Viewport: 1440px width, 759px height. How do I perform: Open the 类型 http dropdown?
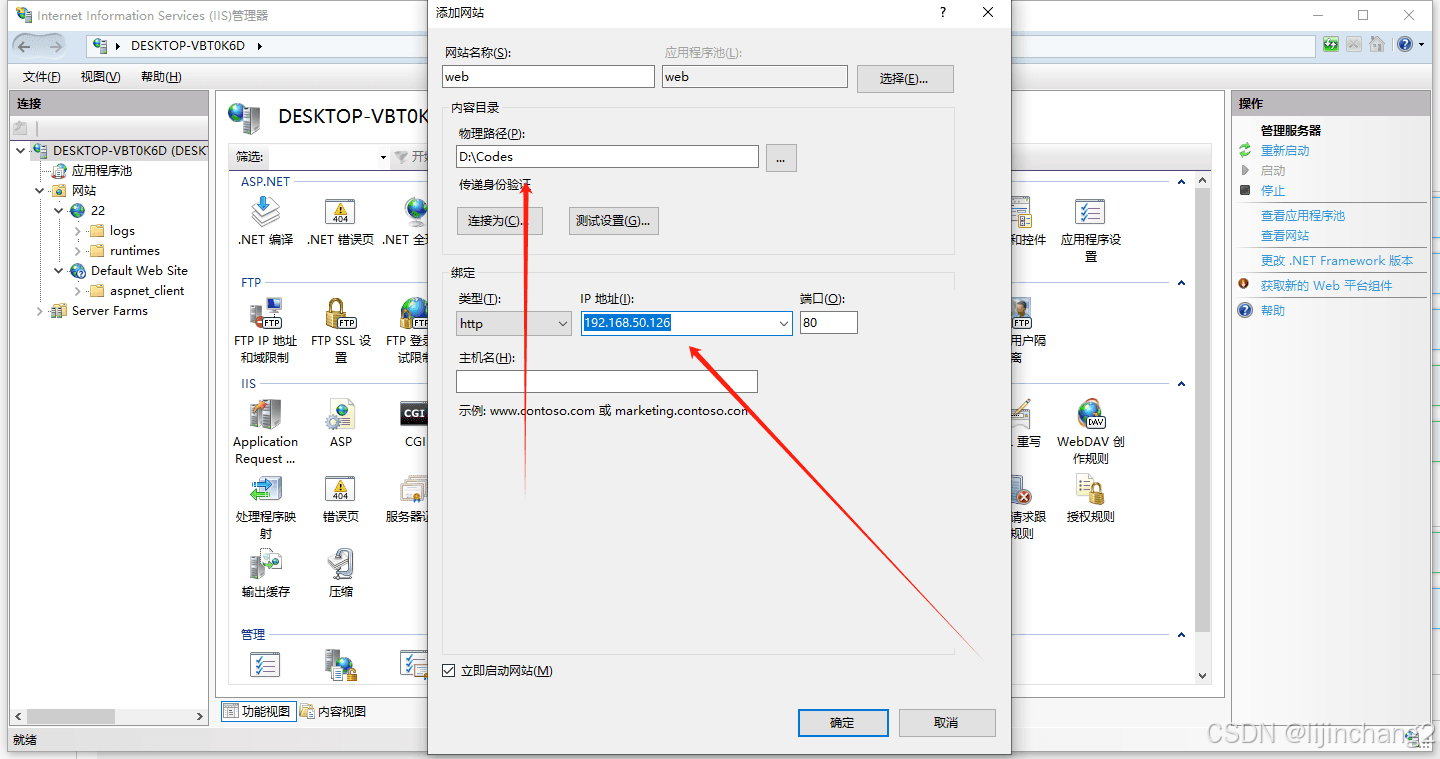point(514,323)
